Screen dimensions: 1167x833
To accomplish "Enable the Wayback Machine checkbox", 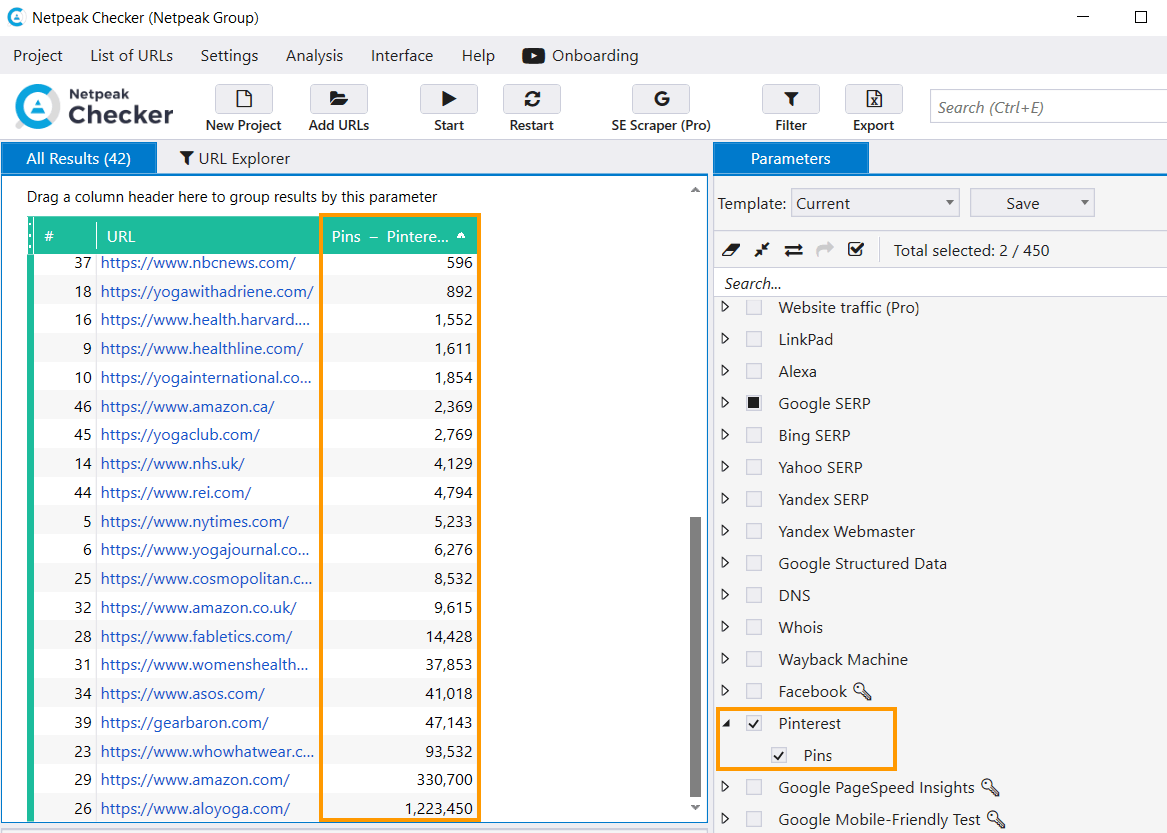I will (x=754, y=660).
